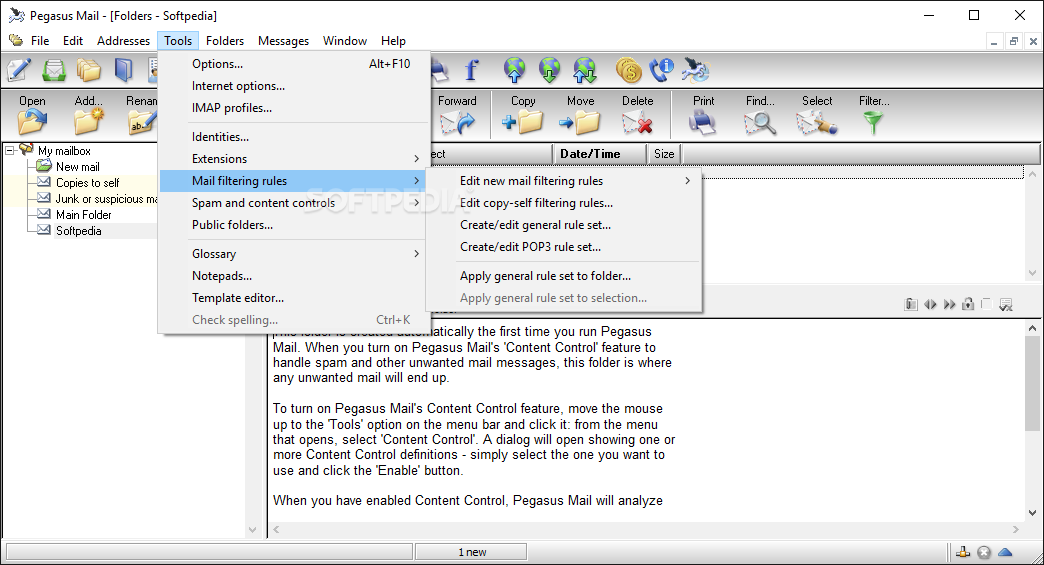This screenshot has width=1044, height=565.
Task: Open the Addresses menu
Action: point(123,41)
